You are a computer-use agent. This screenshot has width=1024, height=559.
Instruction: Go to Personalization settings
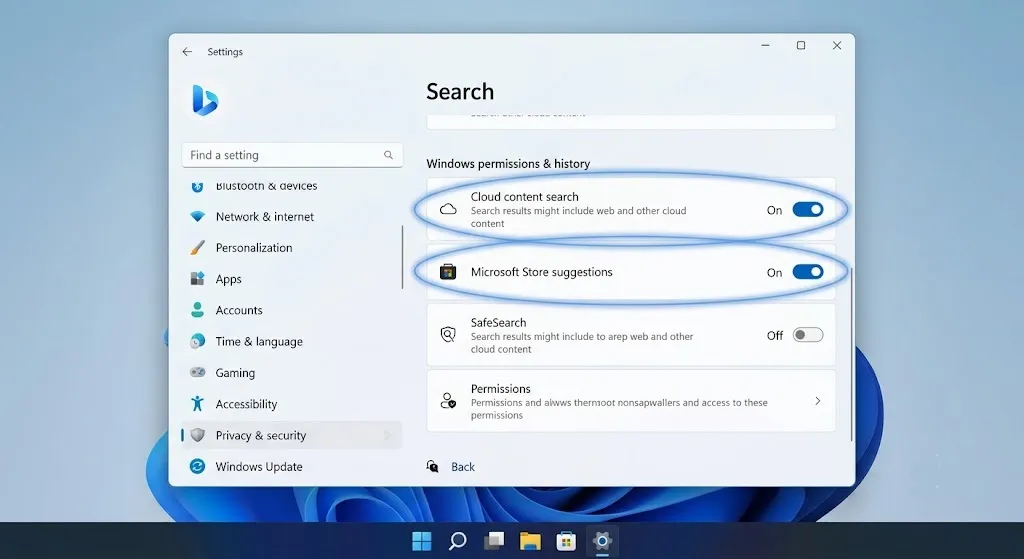292,248
